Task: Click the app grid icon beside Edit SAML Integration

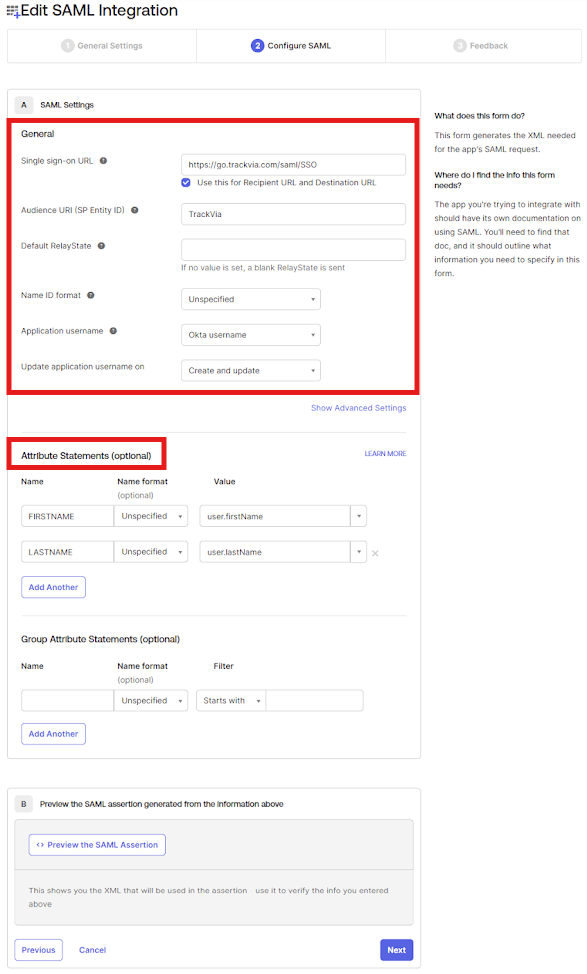Action: tap(13, 11)
